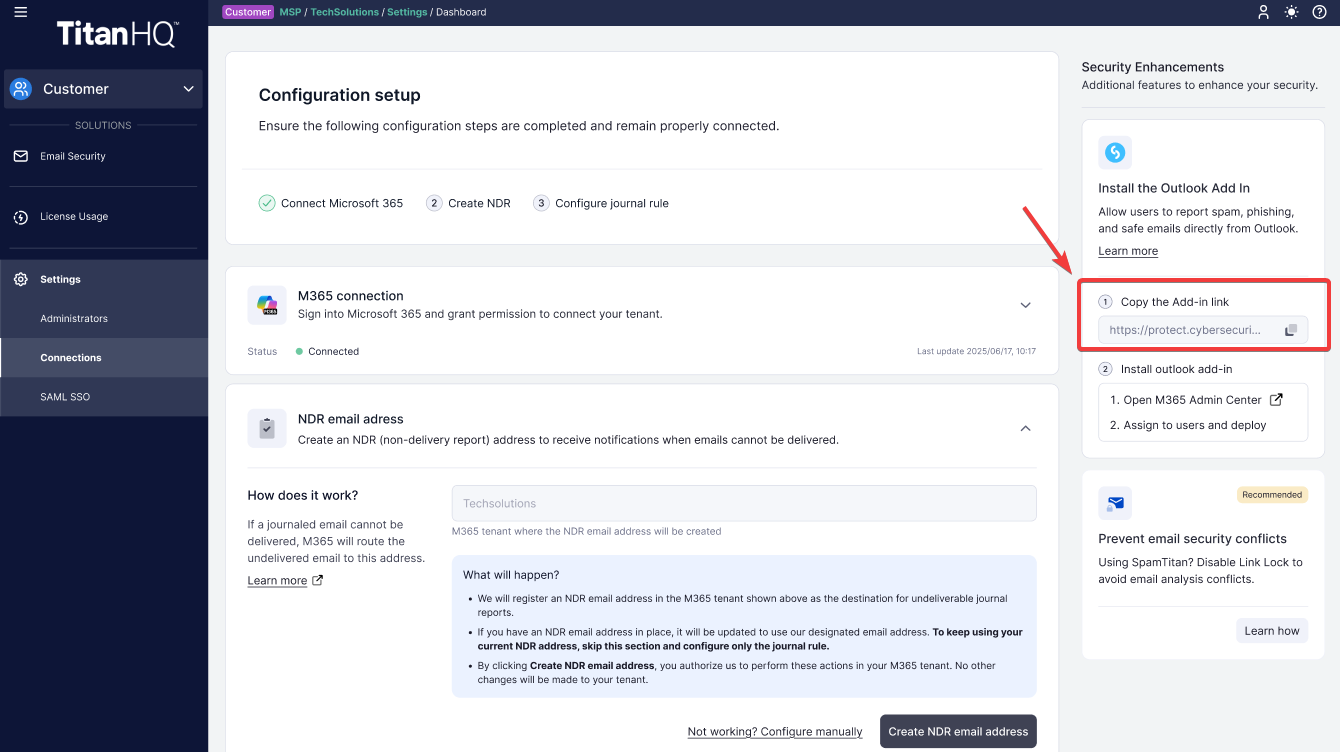Click the License Usage icon
This screenshot has width=1340, height=752.
click(x=20, y=217)
